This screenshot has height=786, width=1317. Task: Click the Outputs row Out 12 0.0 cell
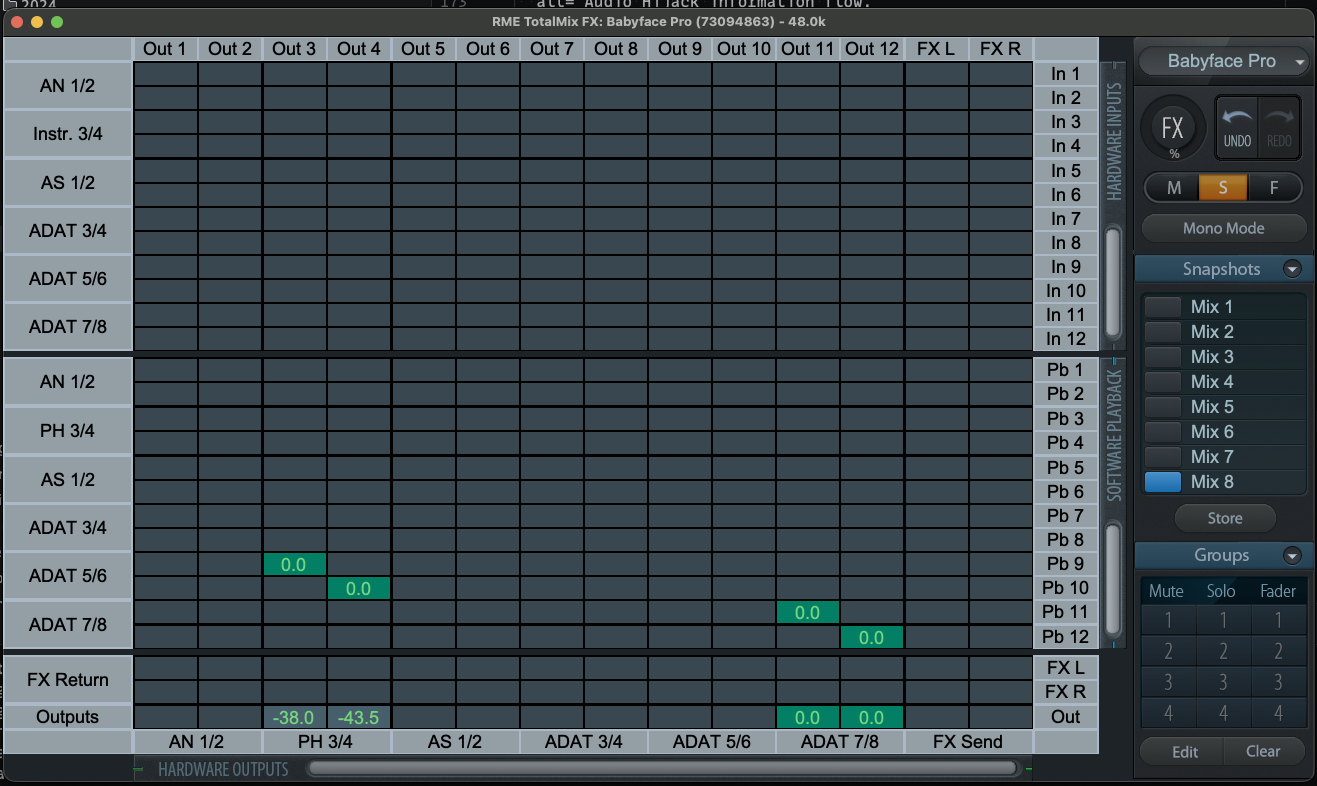(x=871, y=717)
